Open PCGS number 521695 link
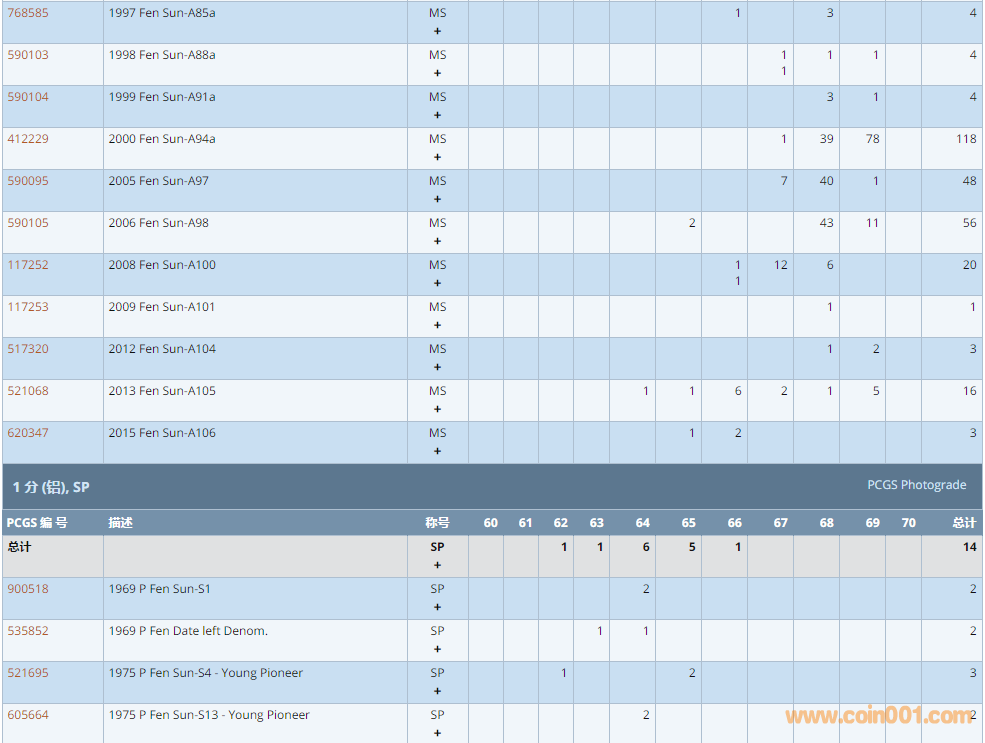 (27, 673)
